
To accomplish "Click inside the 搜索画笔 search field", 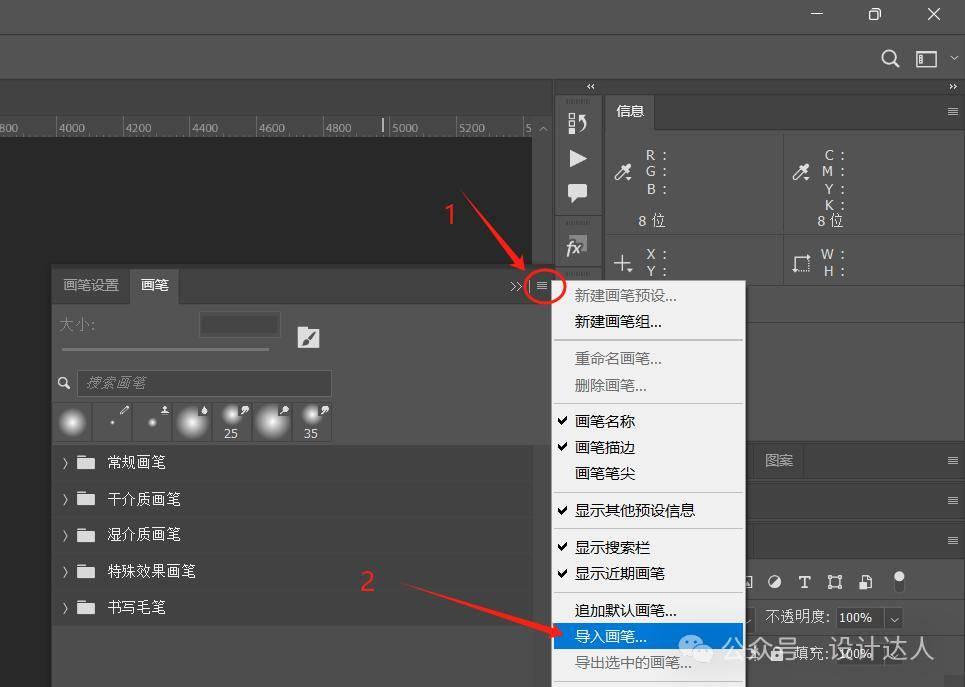I will (200, 383).
